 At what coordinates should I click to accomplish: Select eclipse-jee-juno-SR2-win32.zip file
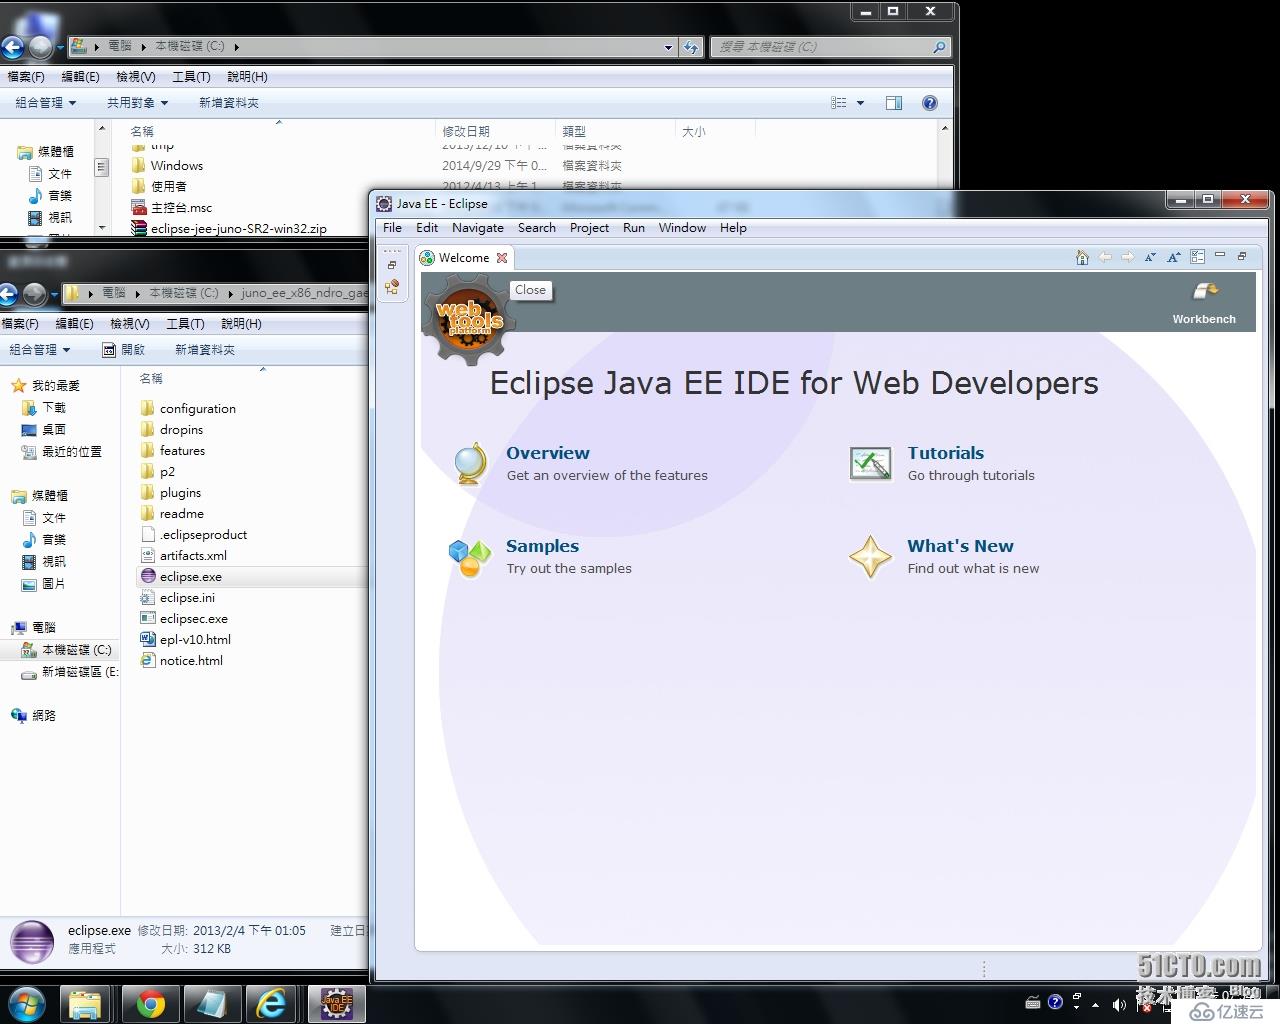click(x=238, y=229)
